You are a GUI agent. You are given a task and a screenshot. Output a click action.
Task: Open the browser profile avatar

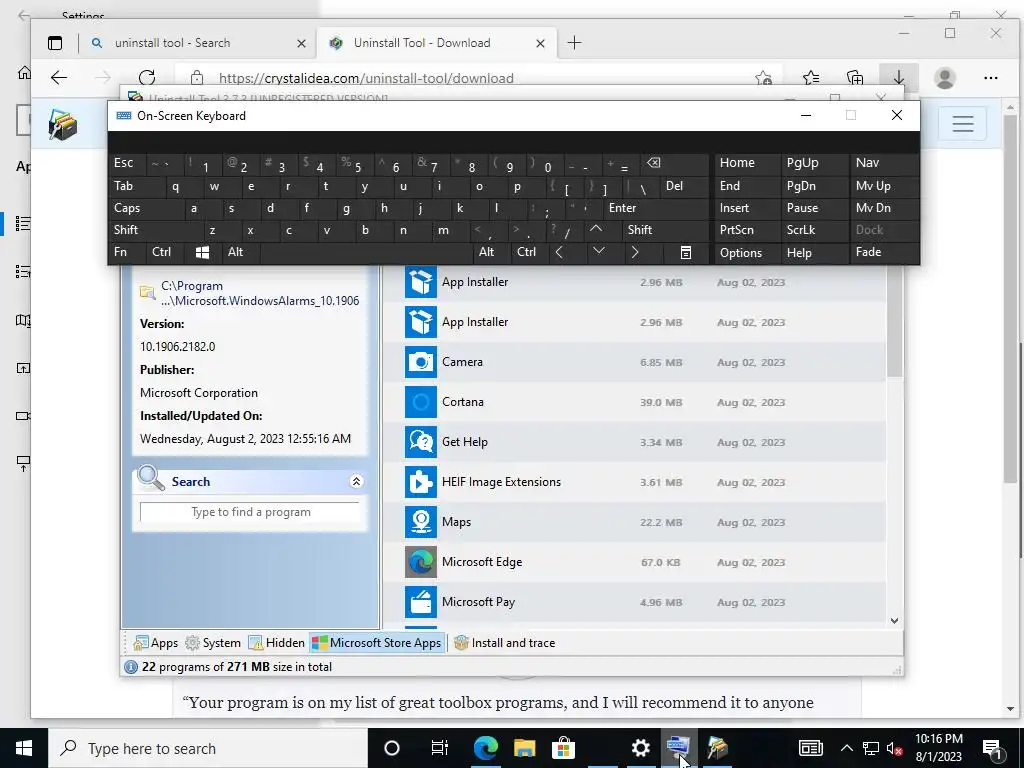pyautogui.click(x=944, y=78)
